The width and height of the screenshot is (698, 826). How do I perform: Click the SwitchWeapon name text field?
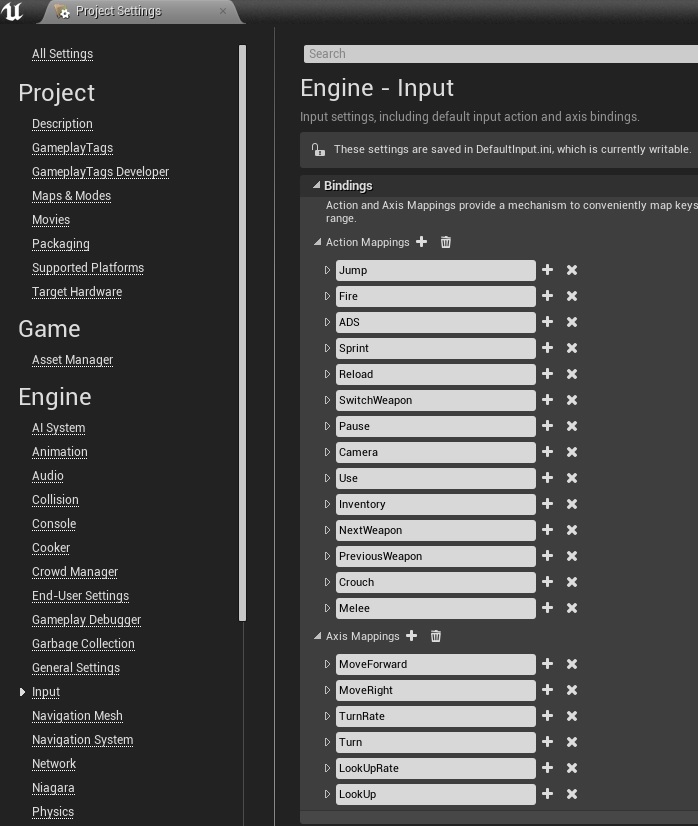coord(435,400)
